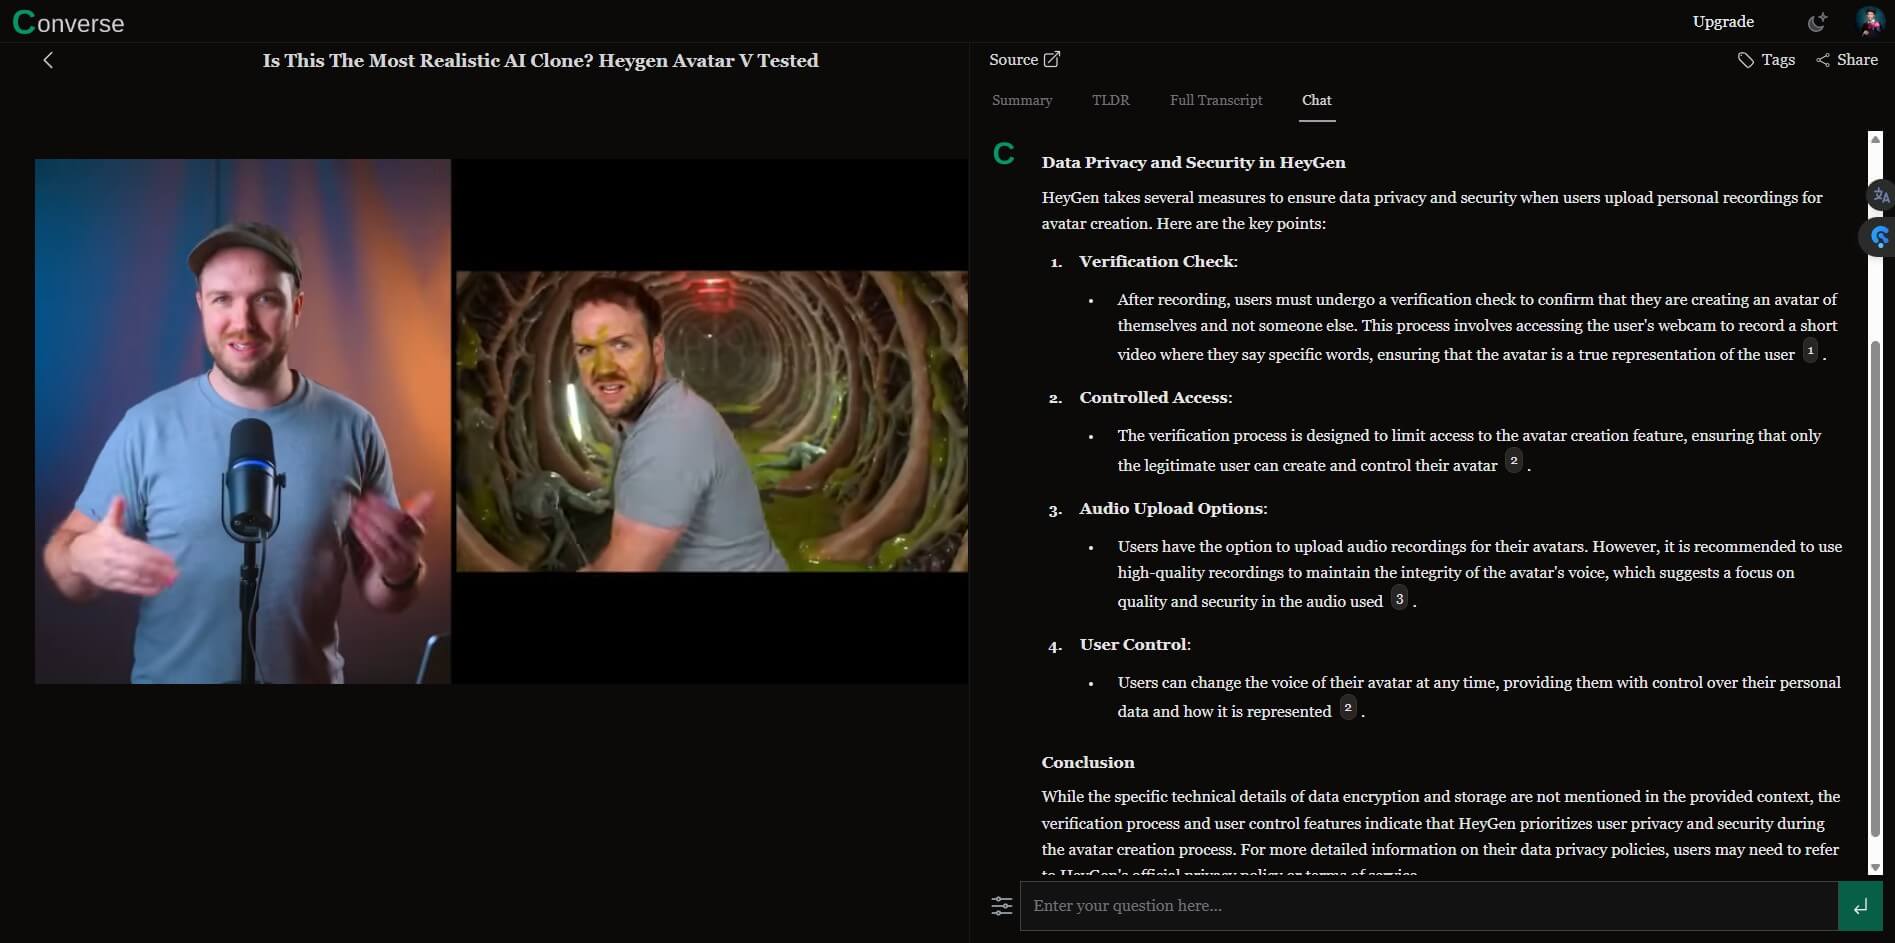Toggle dark mode with the moon icon
This screenshot has width=1895, height=943.
coord(1817,22)
